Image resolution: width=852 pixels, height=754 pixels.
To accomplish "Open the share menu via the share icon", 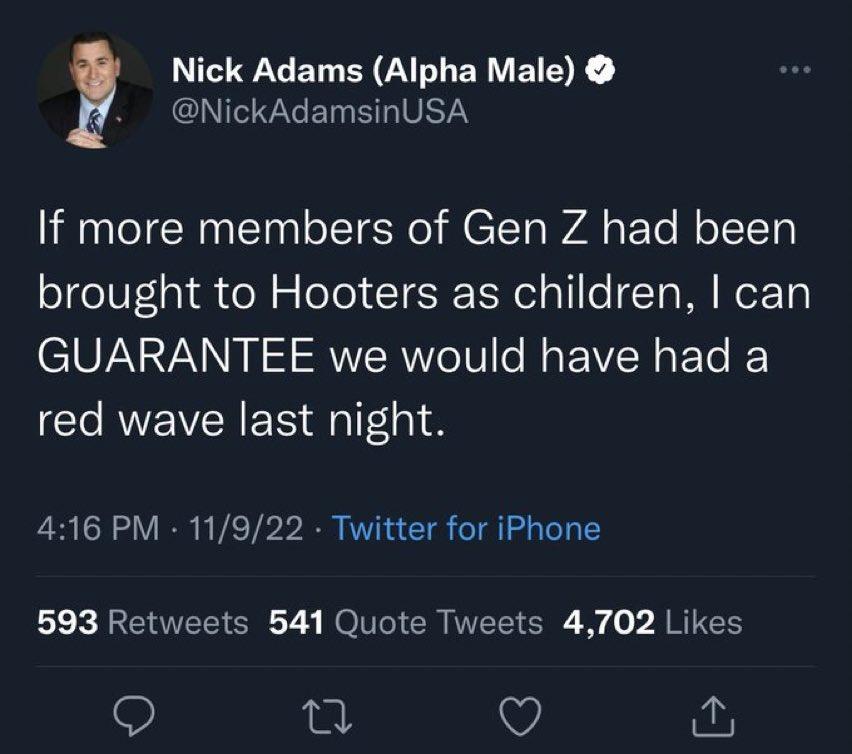I will 710,713.
